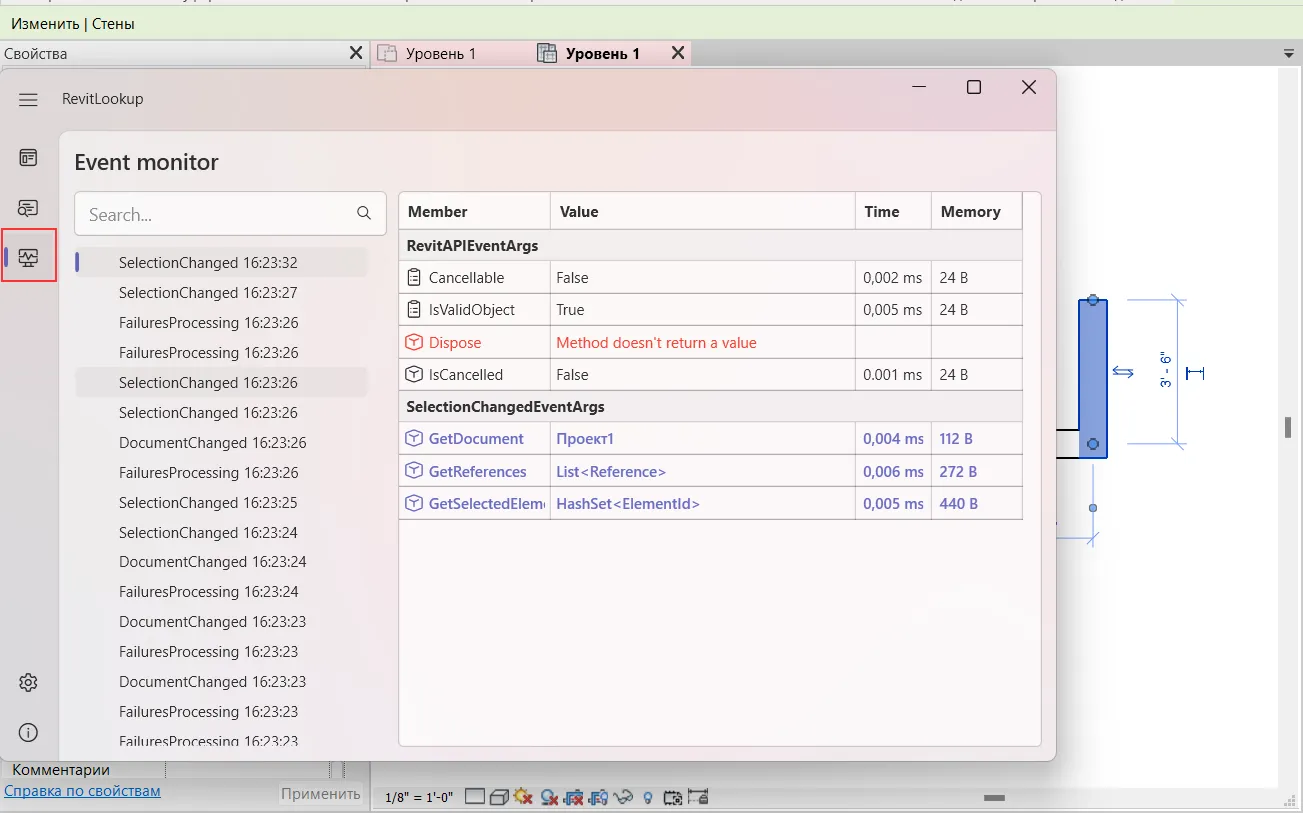The width and height of the screenshot is (1303, 813).
Task: Open Visual Style cube icon
Action: pyautogui.click(x=499, y=797)
